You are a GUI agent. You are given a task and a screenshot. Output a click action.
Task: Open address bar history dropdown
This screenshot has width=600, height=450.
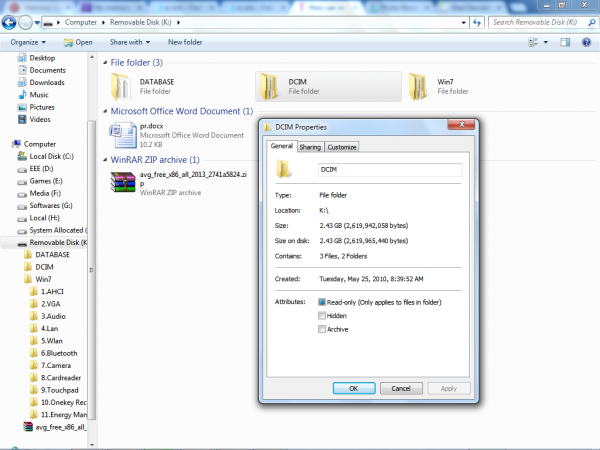(463, 23)
